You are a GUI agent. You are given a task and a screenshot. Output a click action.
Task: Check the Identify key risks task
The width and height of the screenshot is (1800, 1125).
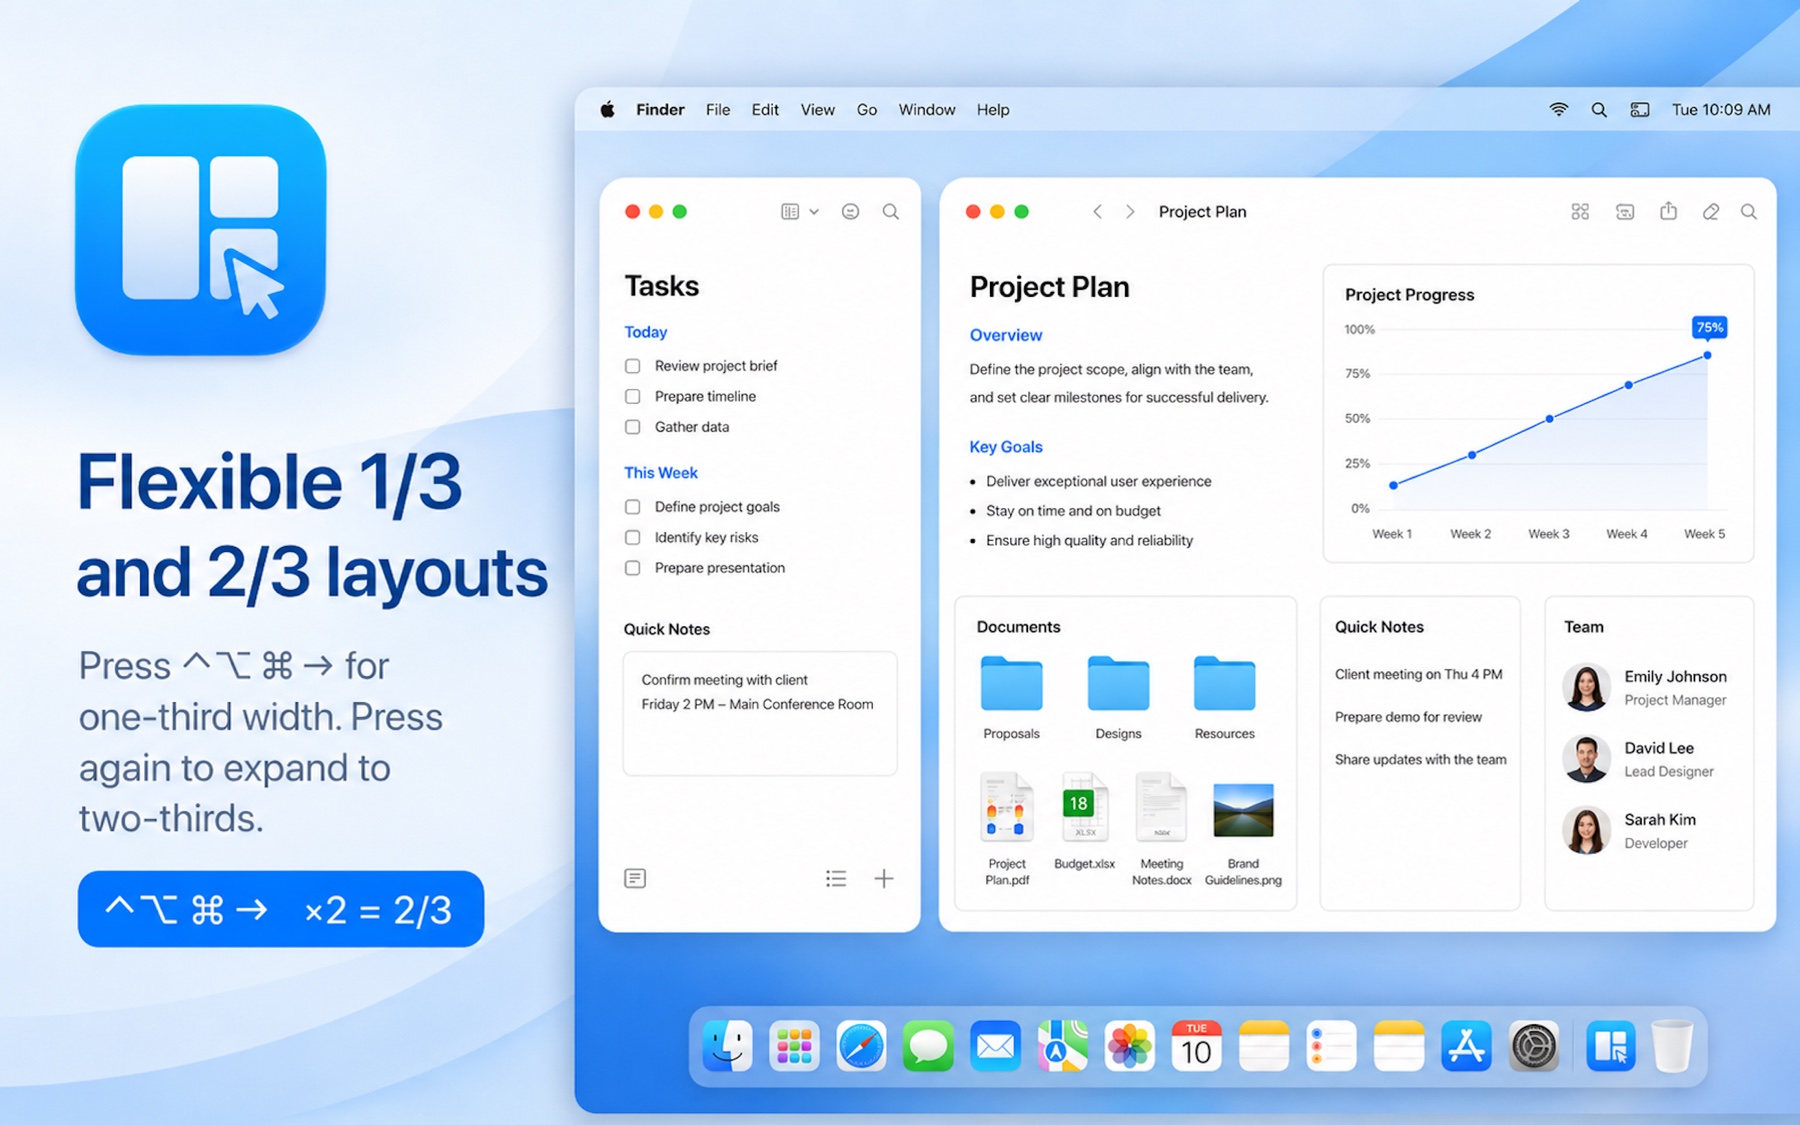click(x=633, y=538)
